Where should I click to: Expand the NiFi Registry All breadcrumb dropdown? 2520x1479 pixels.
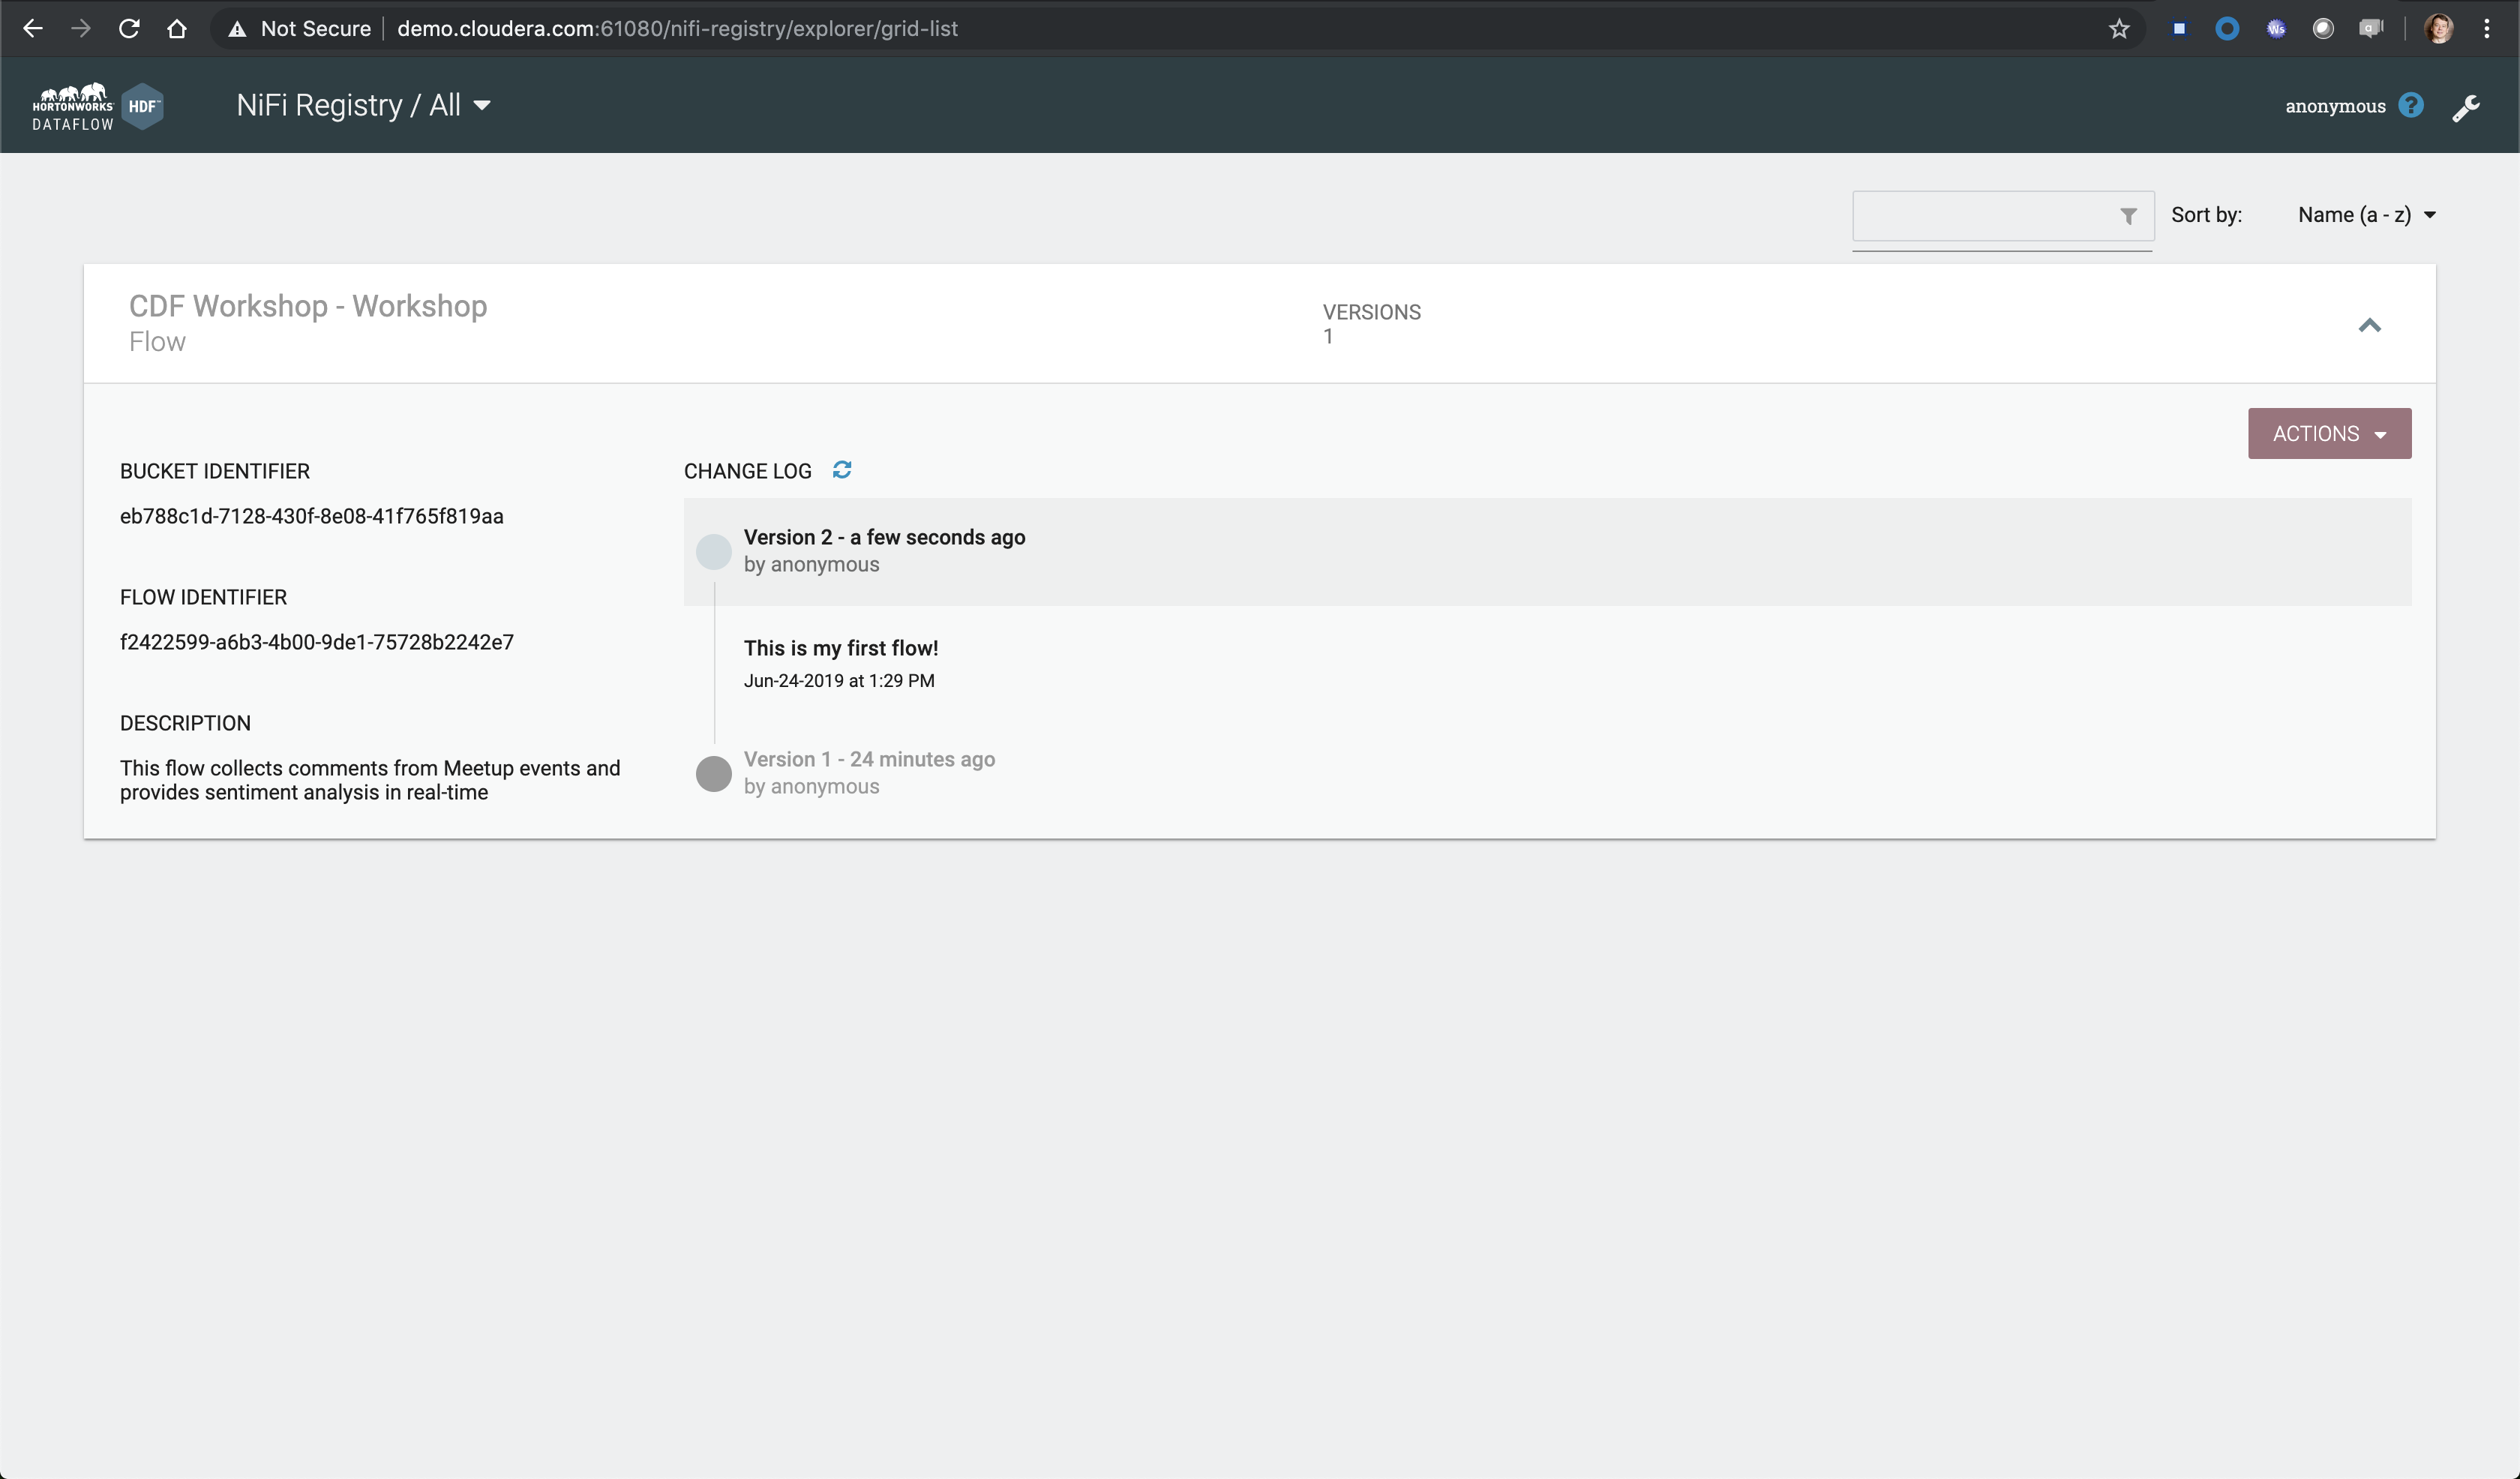482,106
